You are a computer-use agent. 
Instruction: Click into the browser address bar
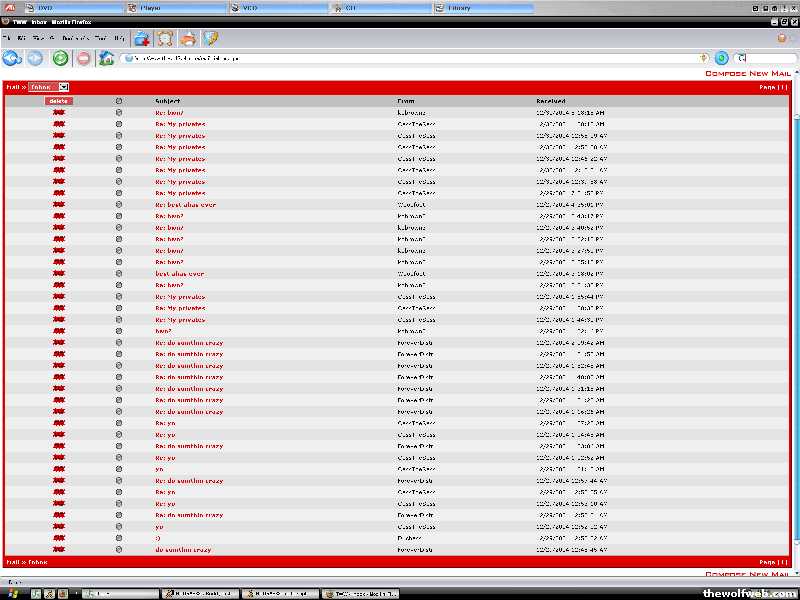(x=400, y=58)
